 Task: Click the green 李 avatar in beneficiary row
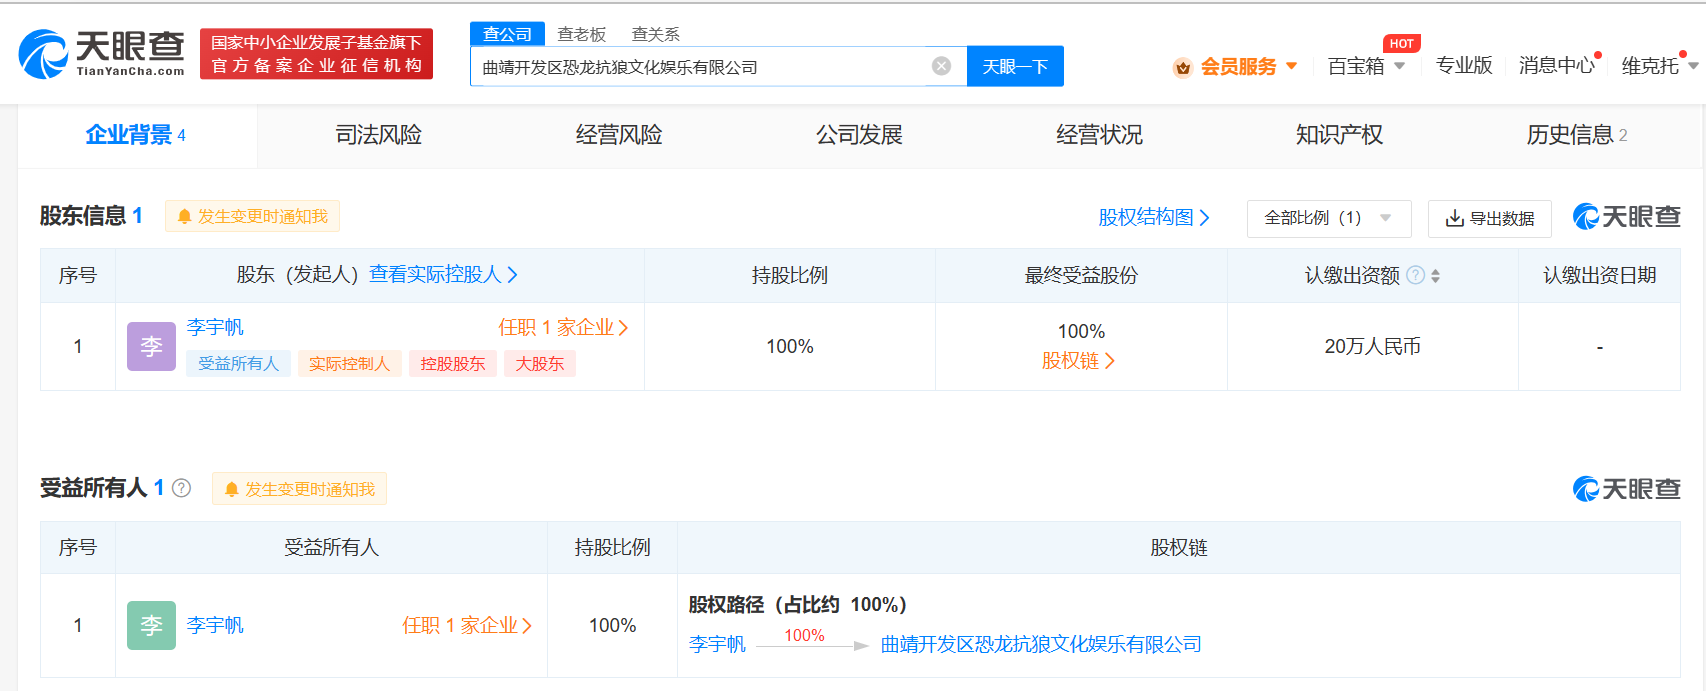(x=151, y=626)
